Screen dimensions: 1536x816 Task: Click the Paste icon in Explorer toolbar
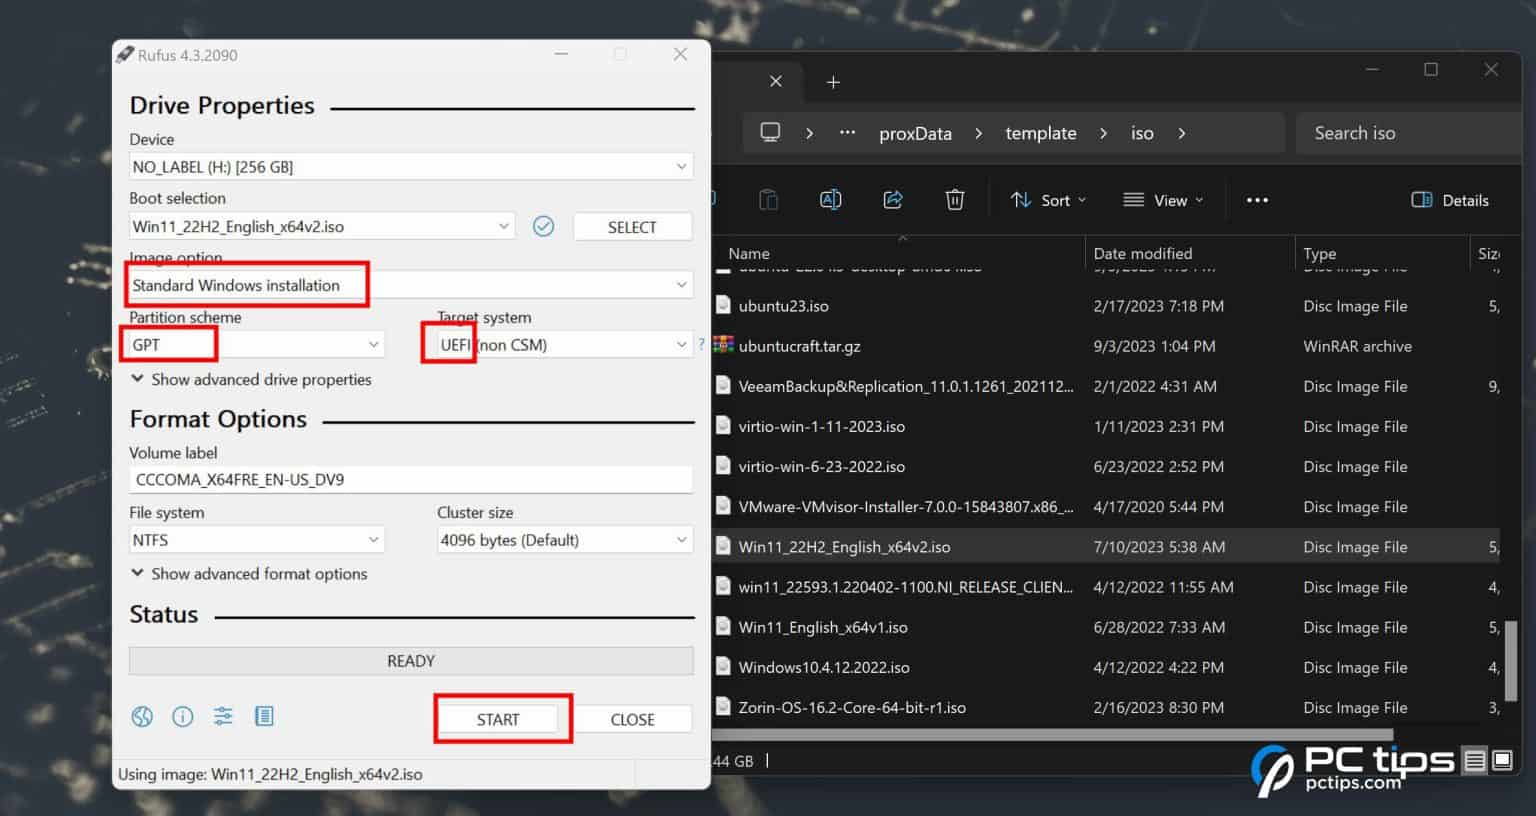pyautogui.click(x=768, y=199)
